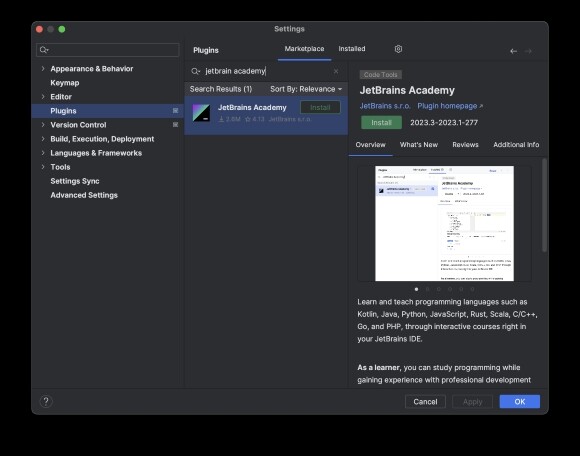The height and width of the screenshot is (456, 580).
Task: Expand Appearance & Behavior section
Action: pyautogui.click(x=43, y=68)
